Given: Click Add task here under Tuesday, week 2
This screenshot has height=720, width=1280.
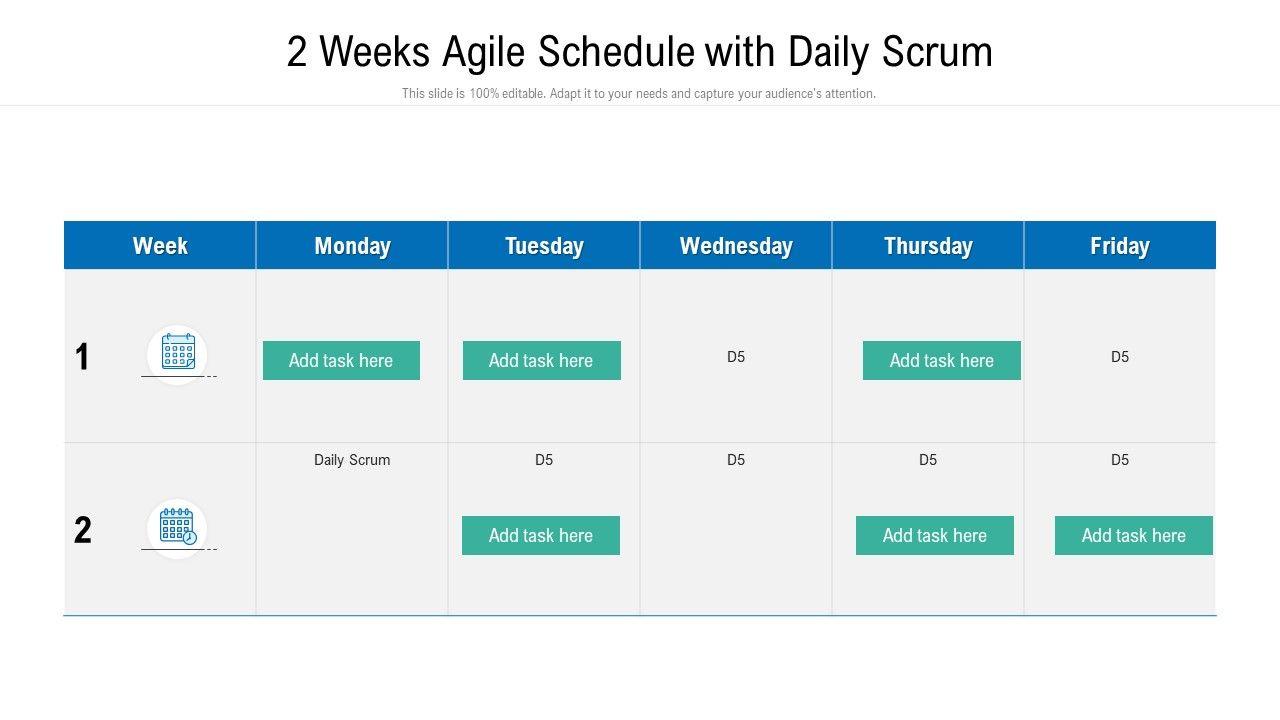Looking at the screenshot, I should pyautogui.click(x=540, y=536).
